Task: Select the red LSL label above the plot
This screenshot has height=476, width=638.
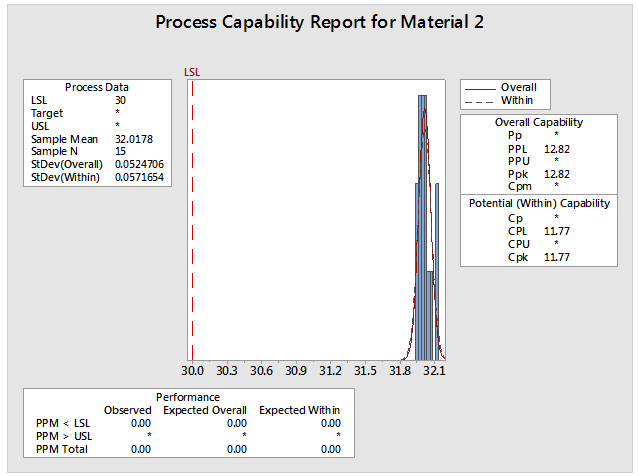Action: (191, 72)
